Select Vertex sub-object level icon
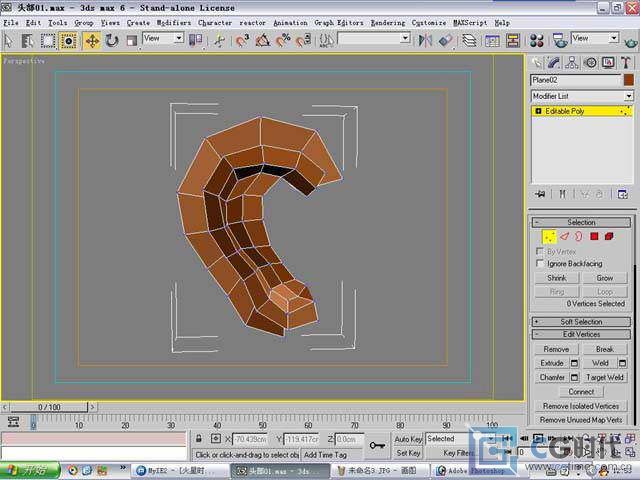 549,236
